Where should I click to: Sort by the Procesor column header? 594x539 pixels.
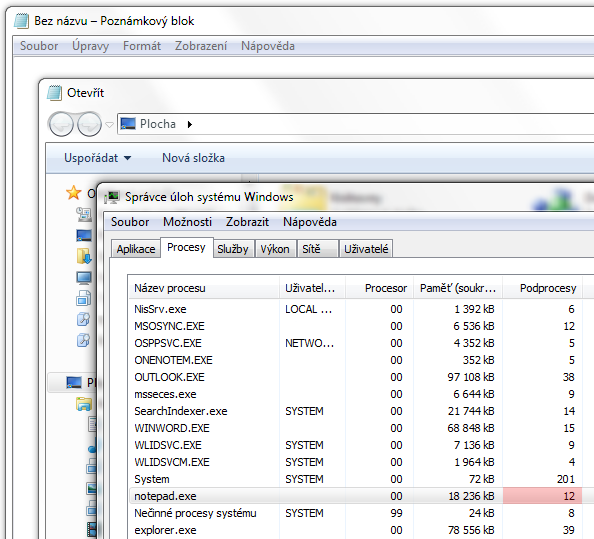tap(379, 288)
